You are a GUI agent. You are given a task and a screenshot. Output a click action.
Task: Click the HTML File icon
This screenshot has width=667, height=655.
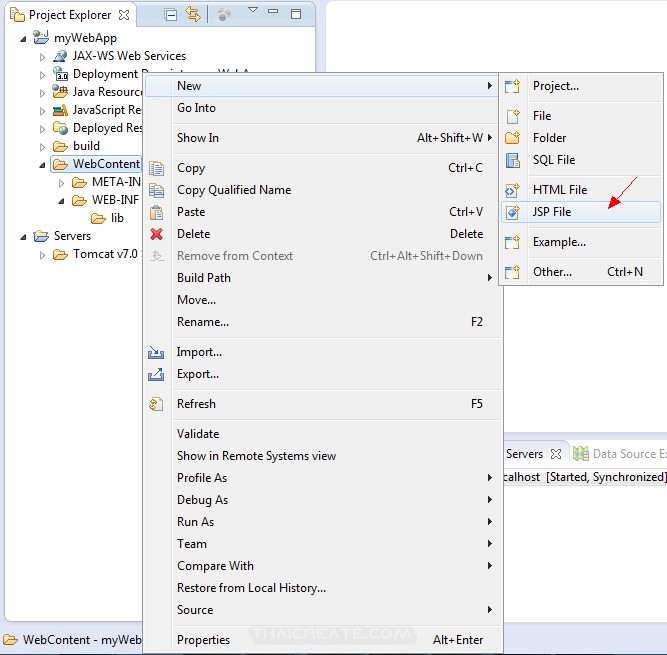click(513, 190)
